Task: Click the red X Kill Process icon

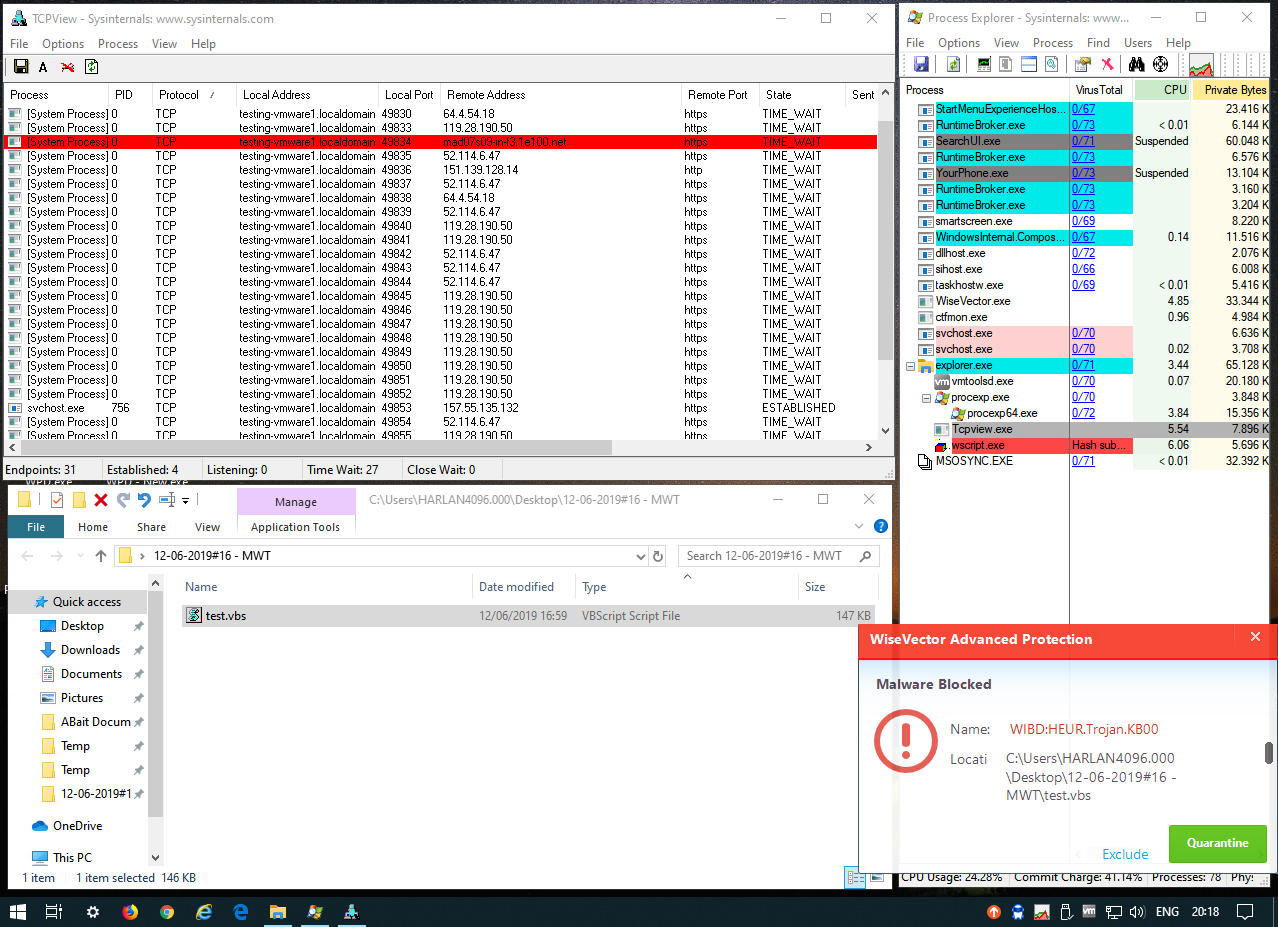Action: click(1107, 65)
